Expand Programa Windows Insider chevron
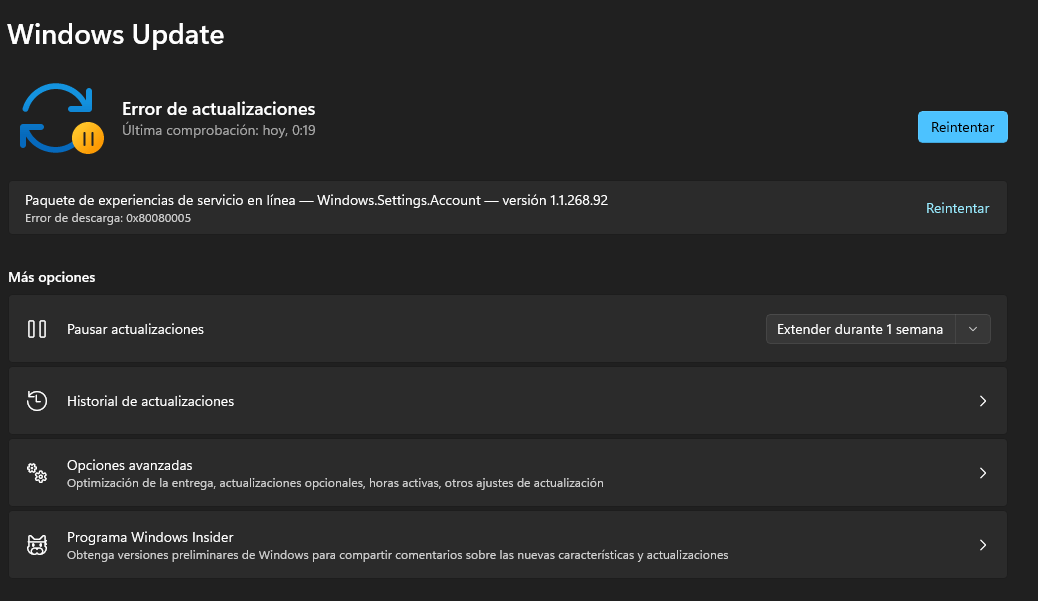The width and height of the screenshot is (1038, 601). [983, 545]
